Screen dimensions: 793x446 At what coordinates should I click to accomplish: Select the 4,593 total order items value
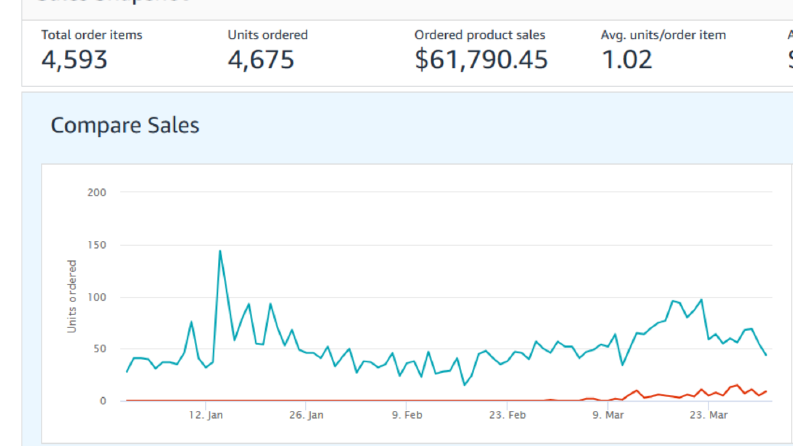click(x=74, y=60)
